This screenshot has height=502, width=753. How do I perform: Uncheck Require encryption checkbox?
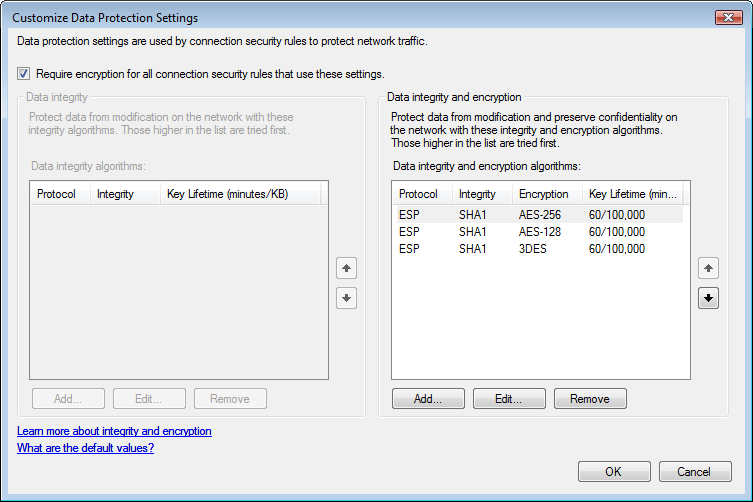point(24,73)
